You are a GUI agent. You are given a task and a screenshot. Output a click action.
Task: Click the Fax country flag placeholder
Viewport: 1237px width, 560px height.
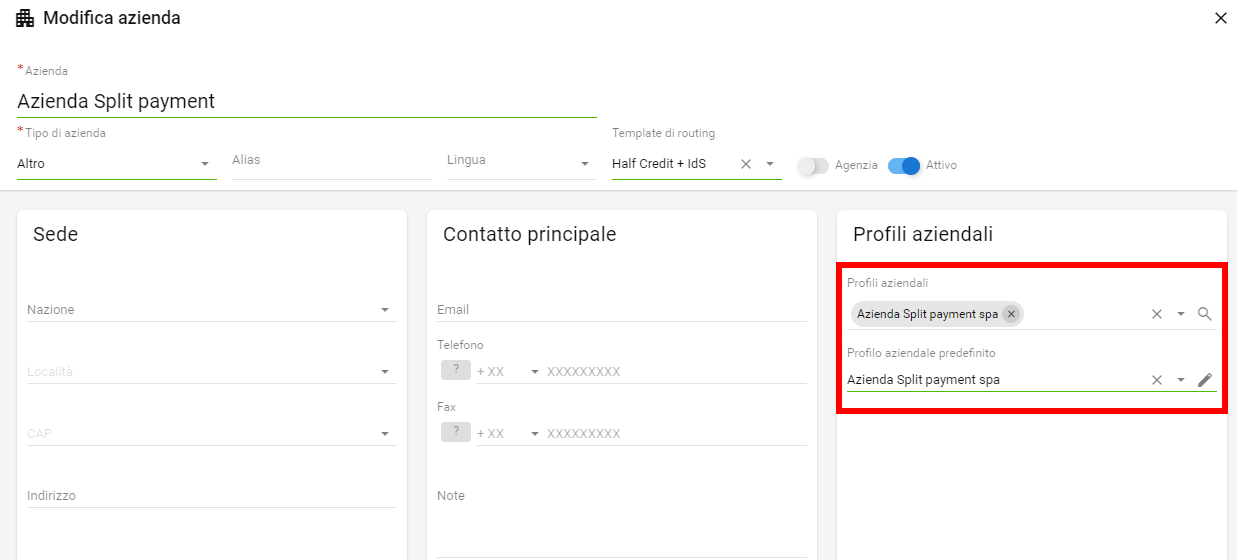tap(456, 432)
